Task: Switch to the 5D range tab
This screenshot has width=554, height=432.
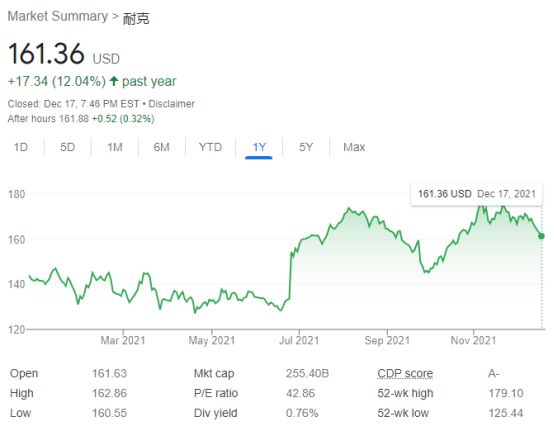Action: coord(67,147)
